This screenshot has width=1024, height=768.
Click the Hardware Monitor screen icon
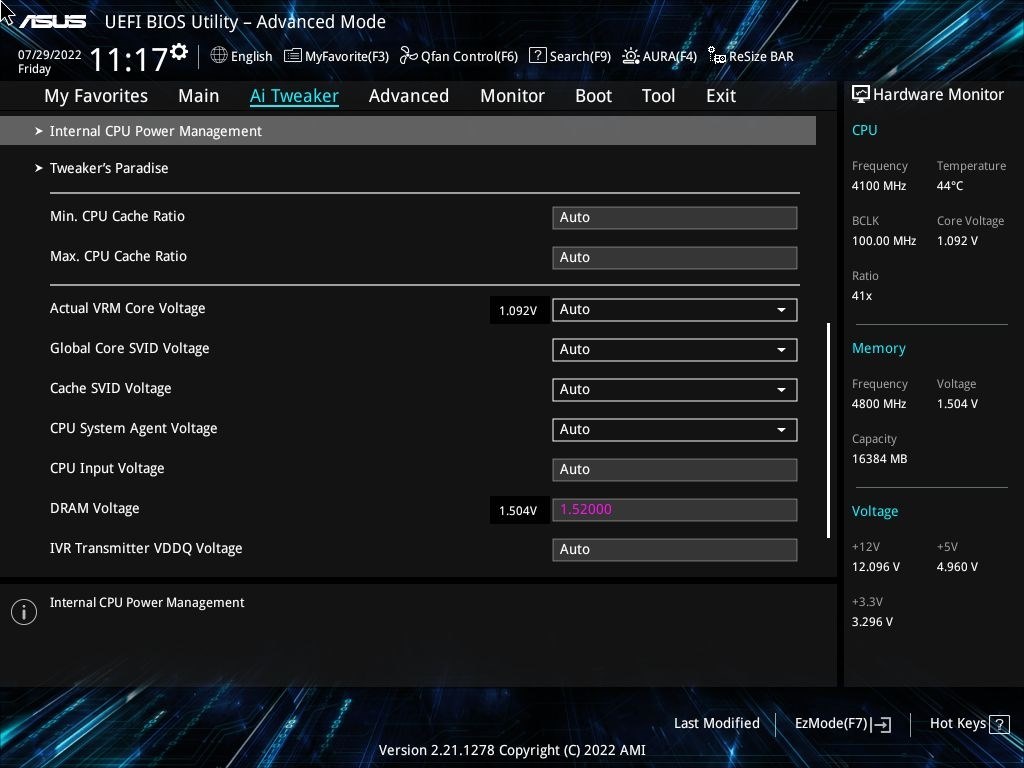(x=861, y=95)
